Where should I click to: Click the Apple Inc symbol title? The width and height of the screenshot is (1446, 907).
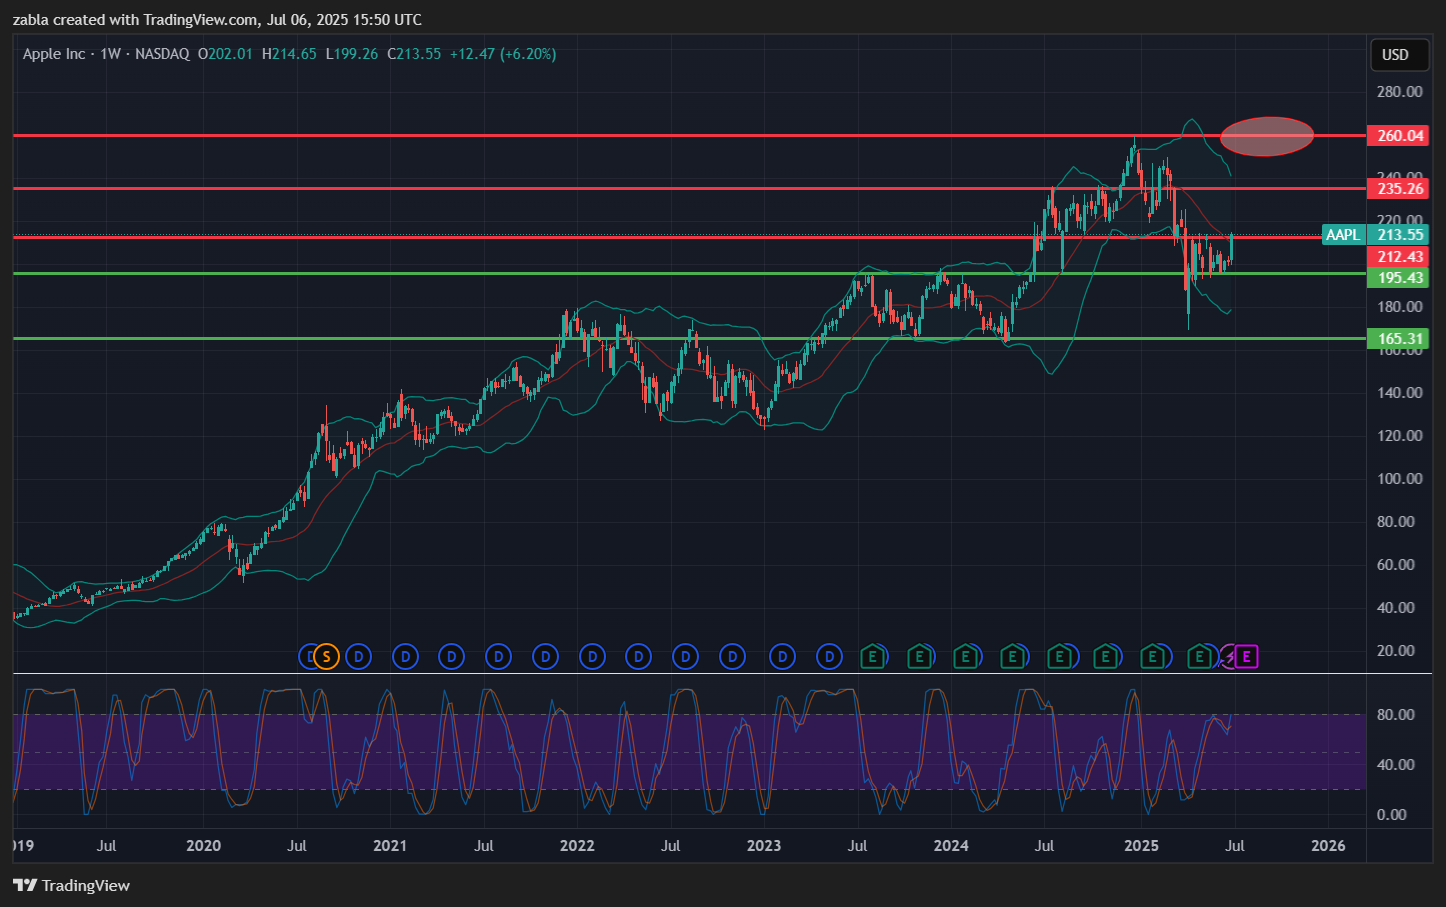[54, 54]
